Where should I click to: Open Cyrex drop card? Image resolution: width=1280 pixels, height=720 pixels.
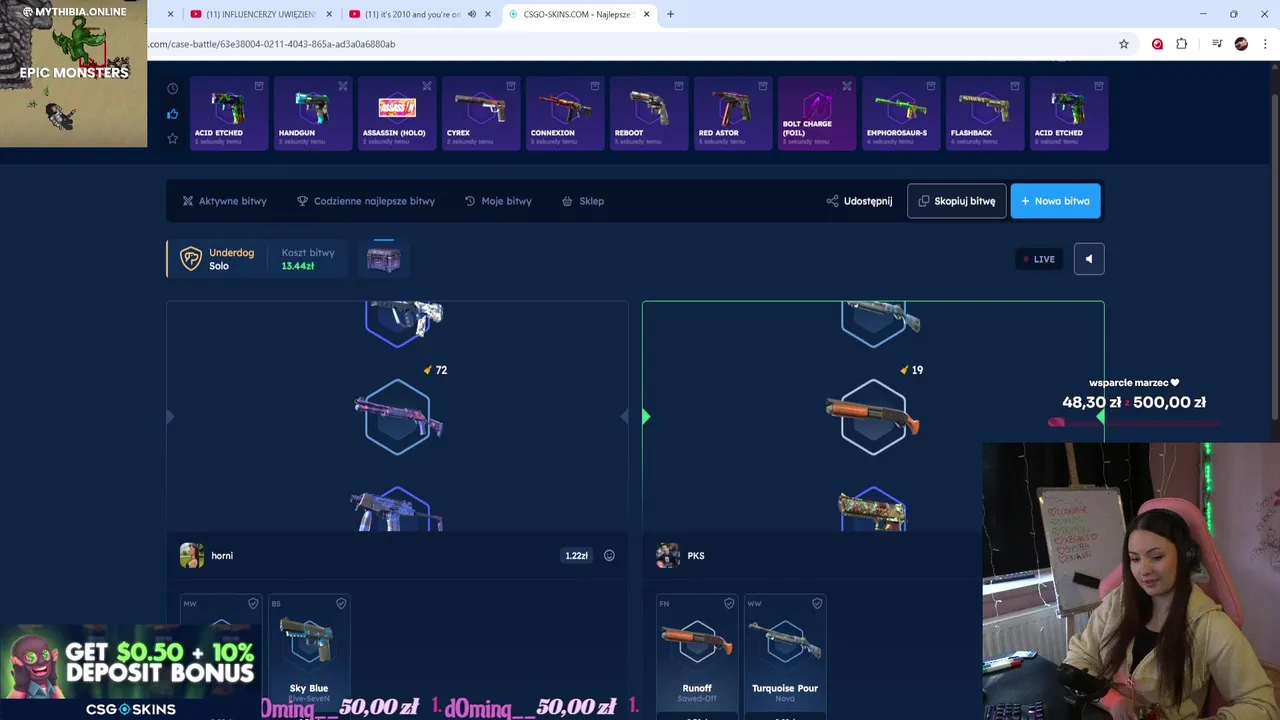[x=481, y=113]
